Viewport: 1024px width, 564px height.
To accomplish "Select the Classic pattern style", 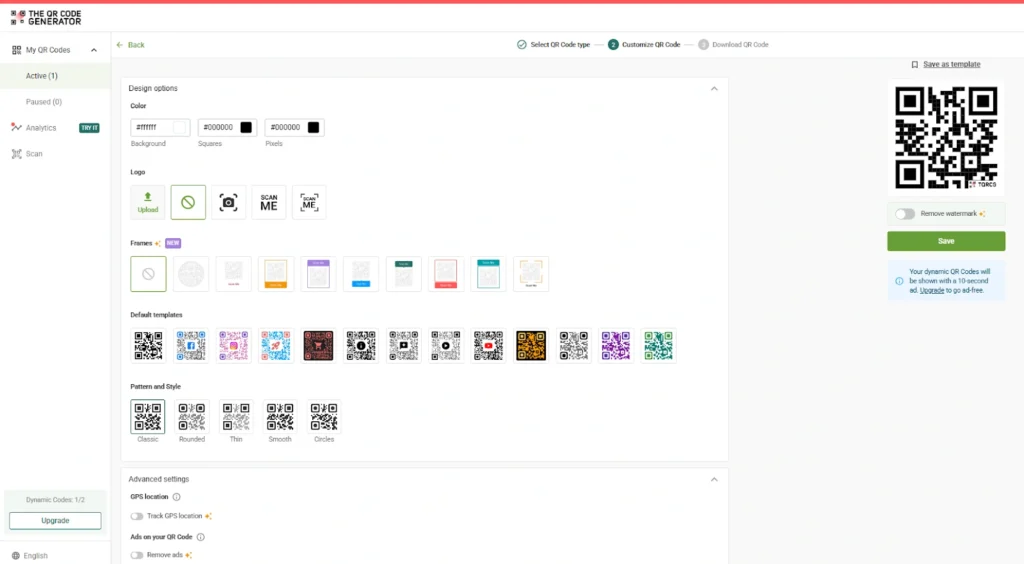I will click(148, 416).
